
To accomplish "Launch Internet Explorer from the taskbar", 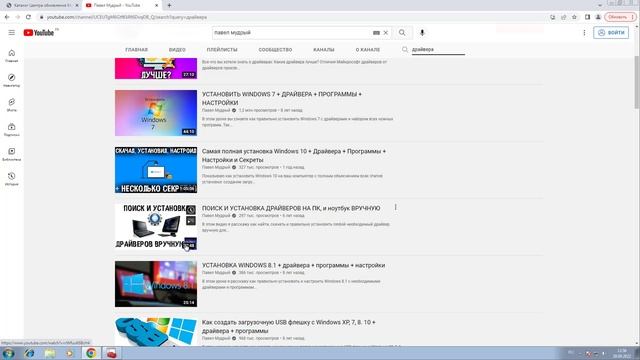I will click(29, 353).
